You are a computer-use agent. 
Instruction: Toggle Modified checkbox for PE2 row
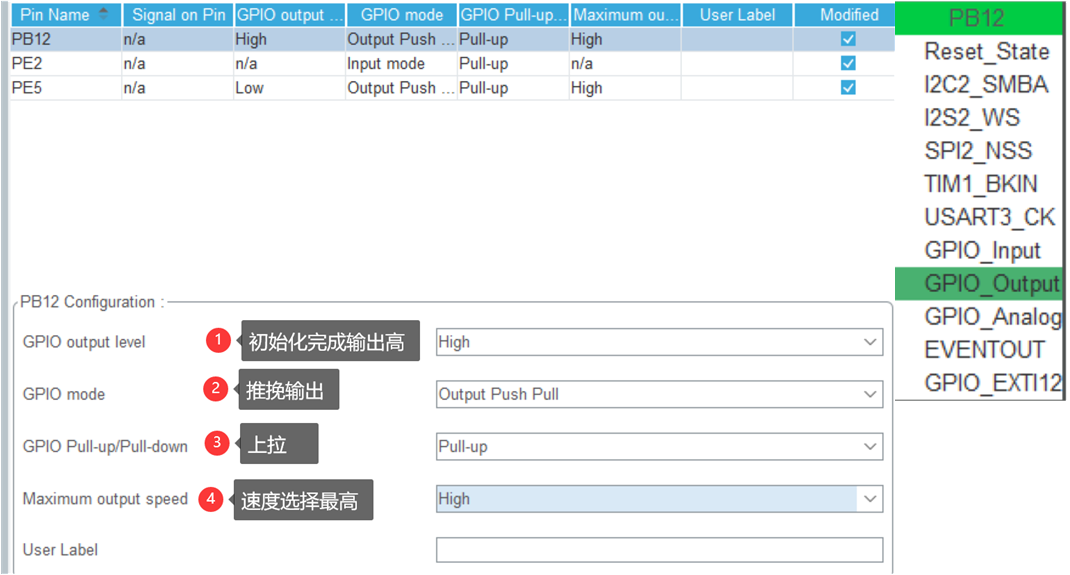tap(848, 63)
